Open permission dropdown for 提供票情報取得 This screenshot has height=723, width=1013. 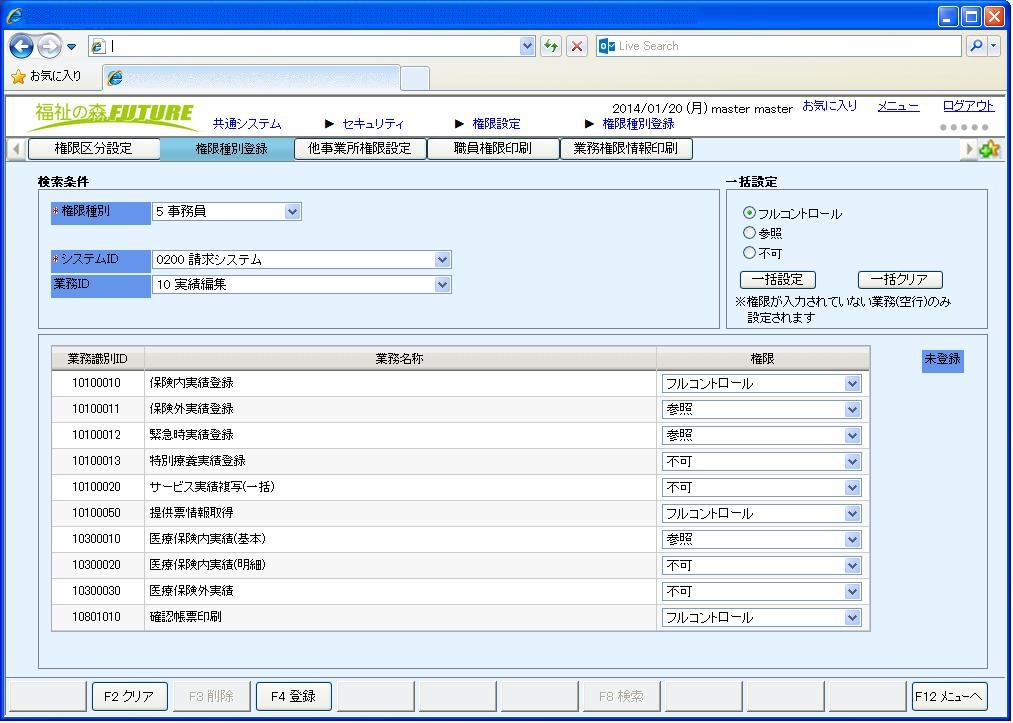click(x=762, y=514)
